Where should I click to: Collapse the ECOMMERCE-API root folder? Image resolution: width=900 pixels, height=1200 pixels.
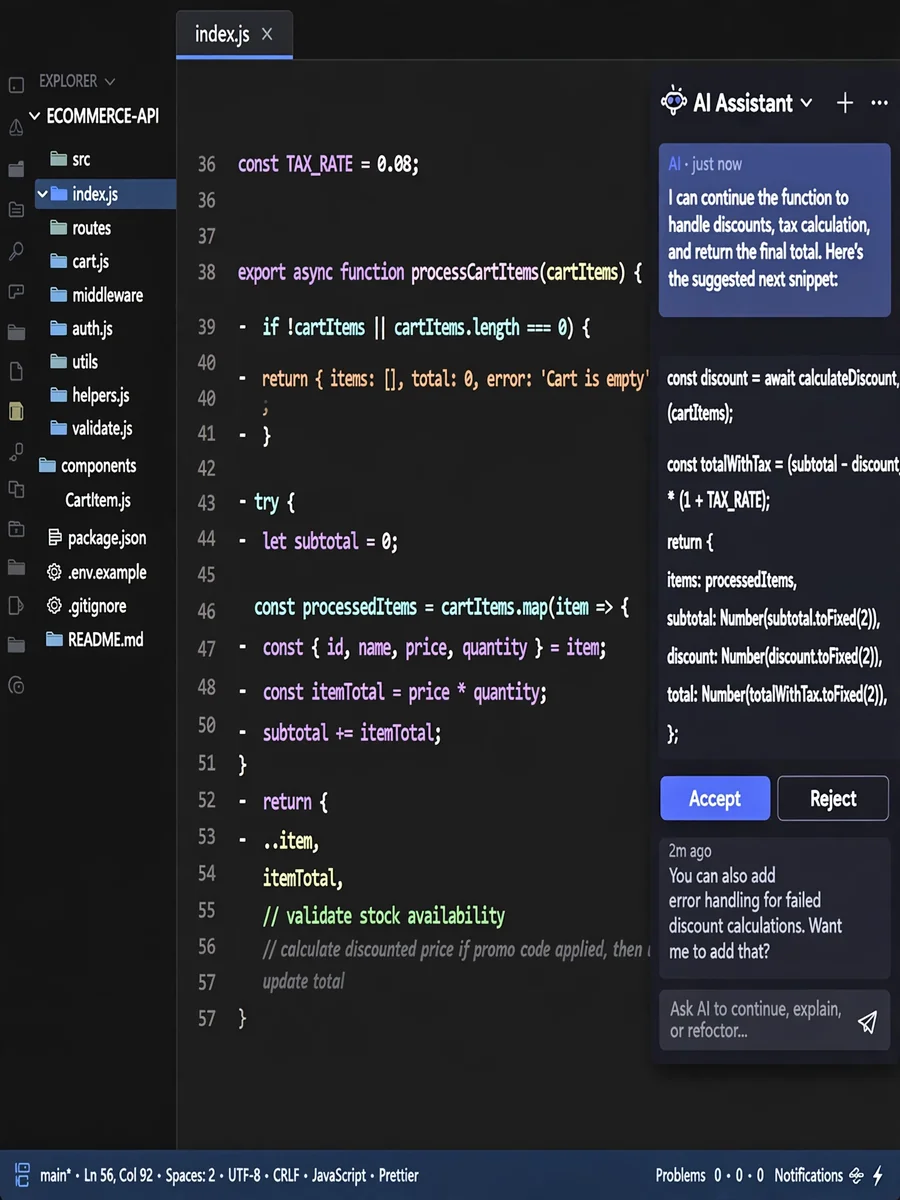point(35,116)
